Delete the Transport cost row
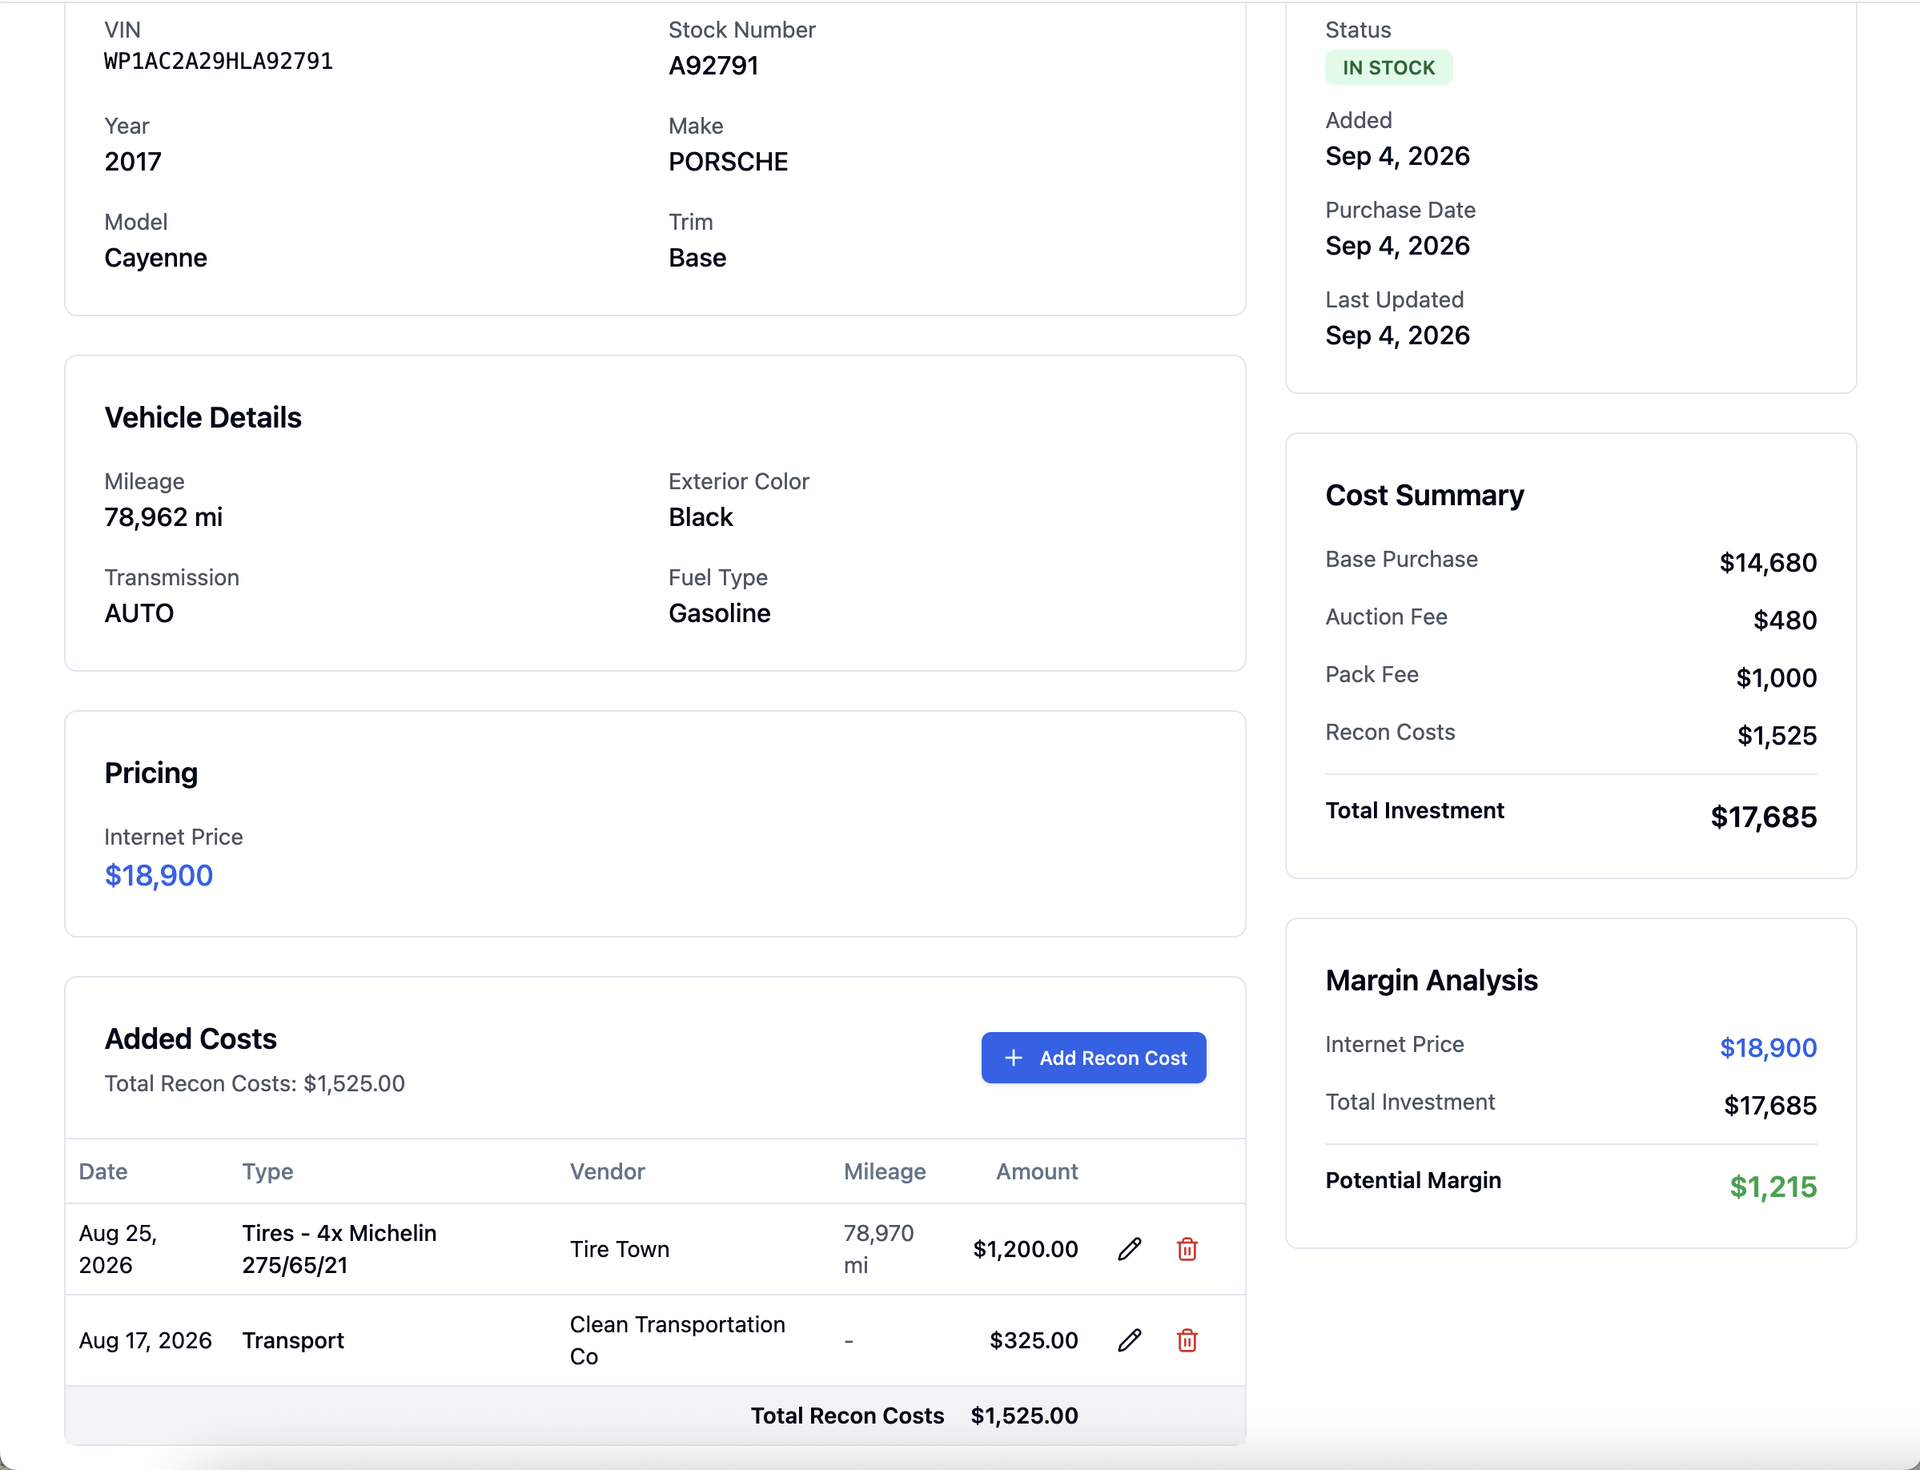 point(1187,1340)
